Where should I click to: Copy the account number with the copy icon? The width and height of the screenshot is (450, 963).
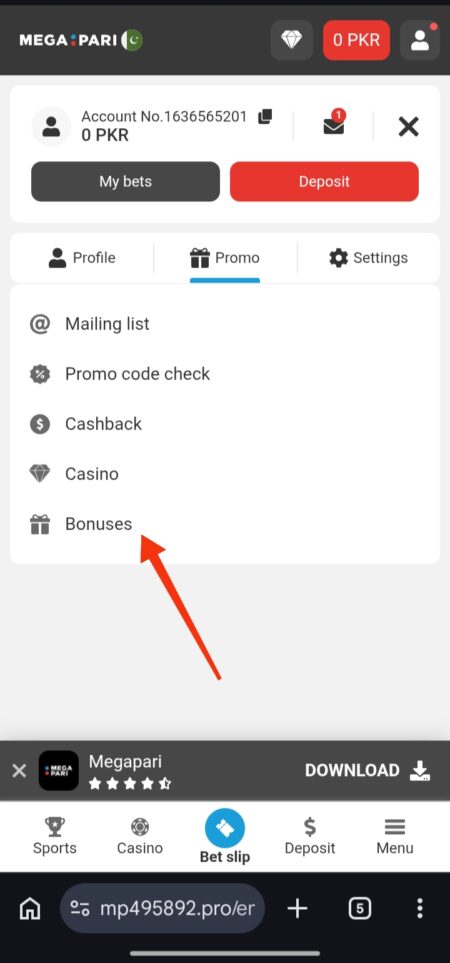coord(265,116)
